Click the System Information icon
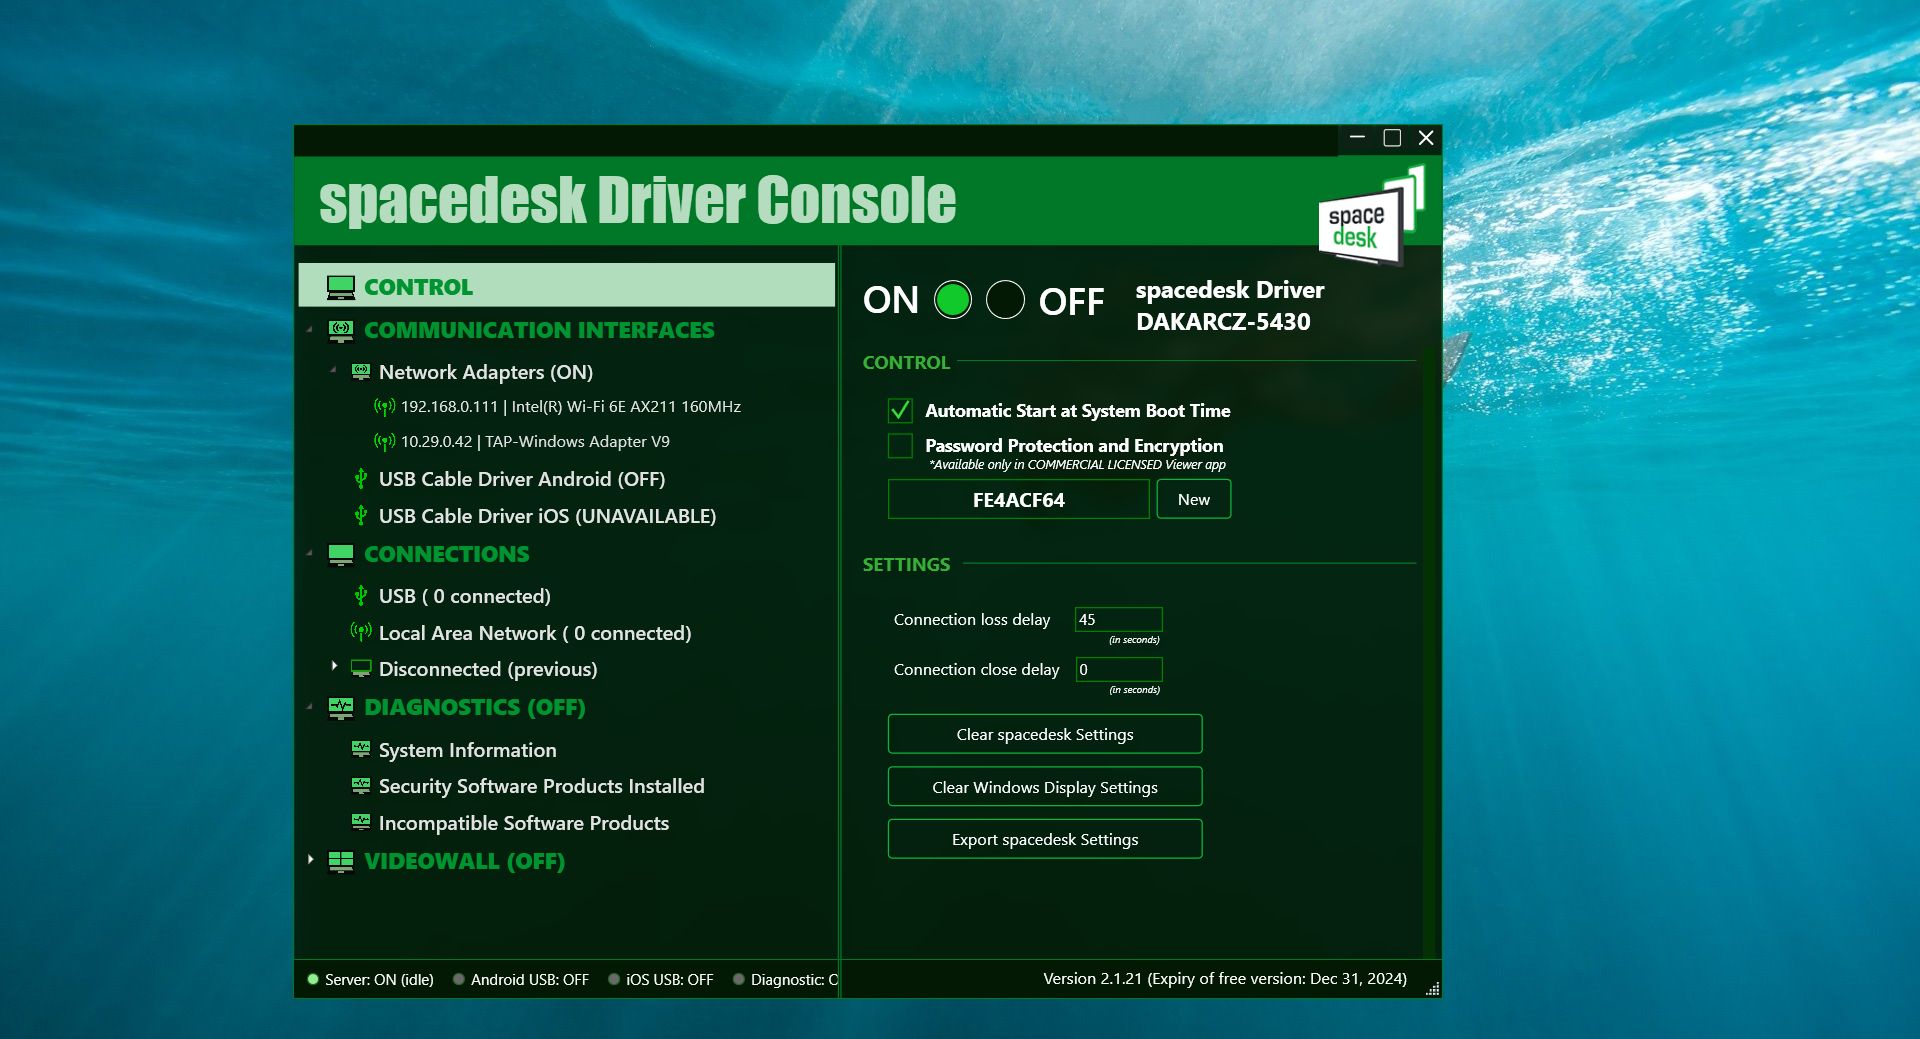Image resolution: width=1920 pixels, height=1039 pixels. pos(360,749)
